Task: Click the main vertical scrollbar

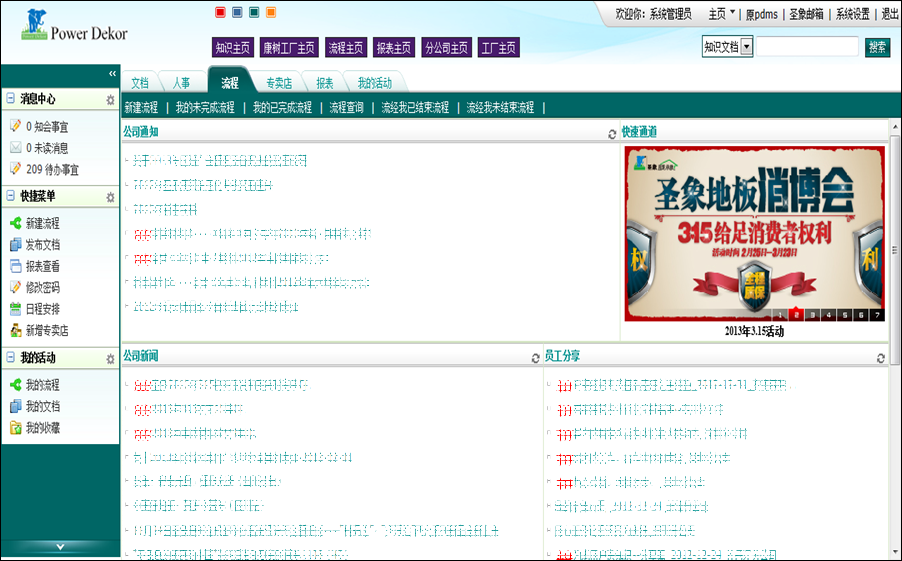Action: (x=895, y=250)
